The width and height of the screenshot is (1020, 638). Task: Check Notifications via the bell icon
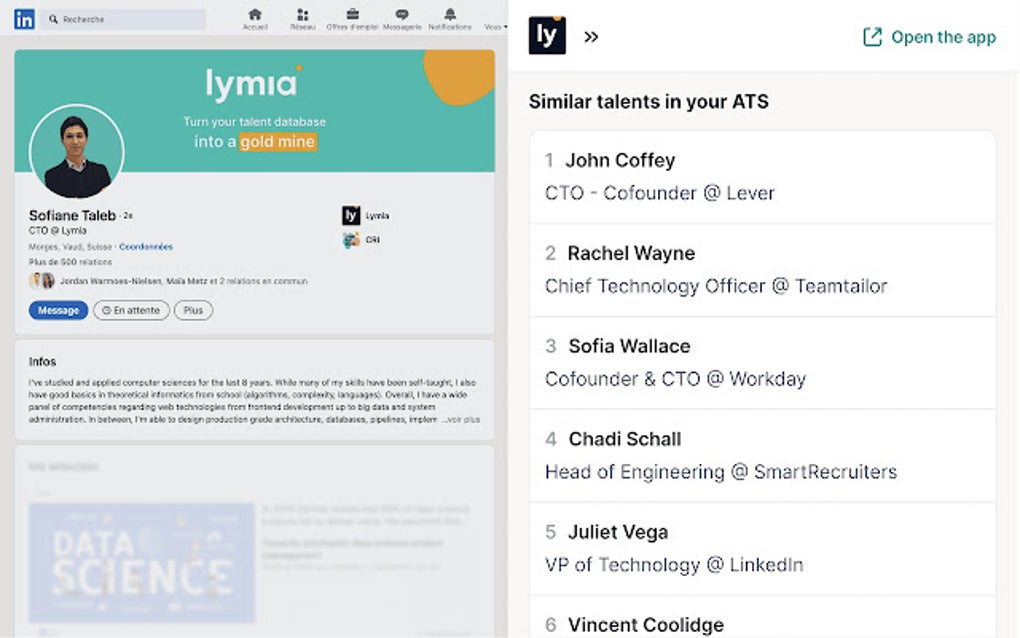tap(449, 14)
